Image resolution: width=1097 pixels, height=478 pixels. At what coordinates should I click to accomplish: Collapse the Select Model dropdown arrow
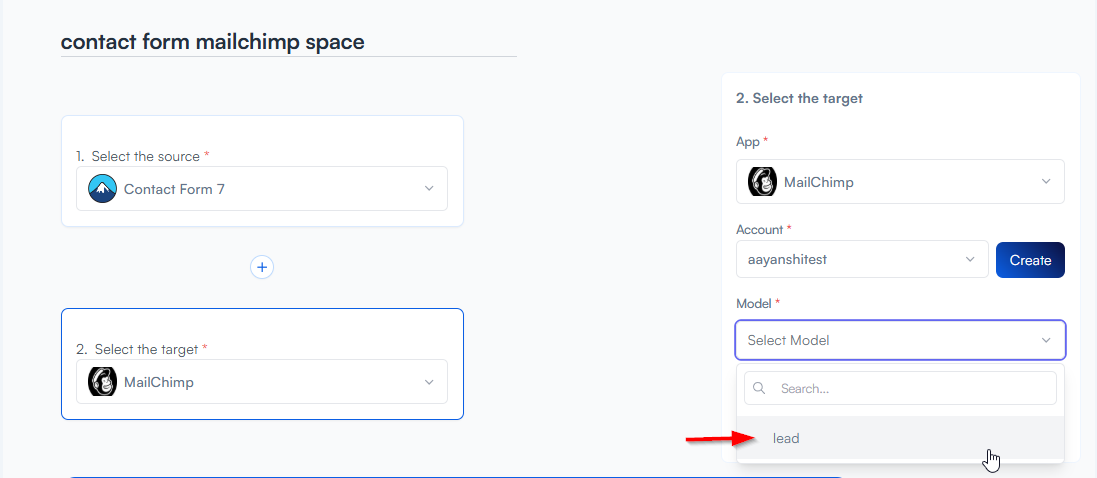1046,340
